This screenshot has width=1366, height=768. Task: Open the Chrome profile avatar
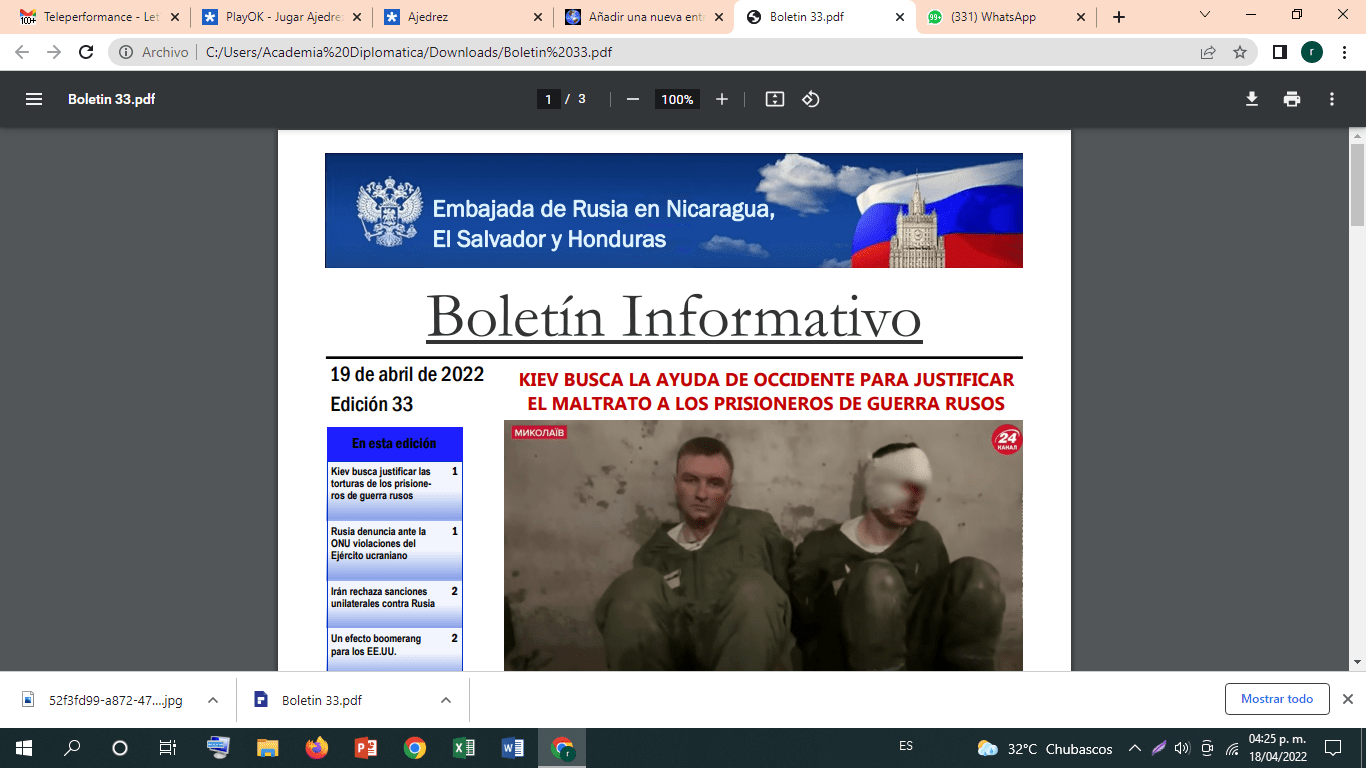pos(1312,52)
